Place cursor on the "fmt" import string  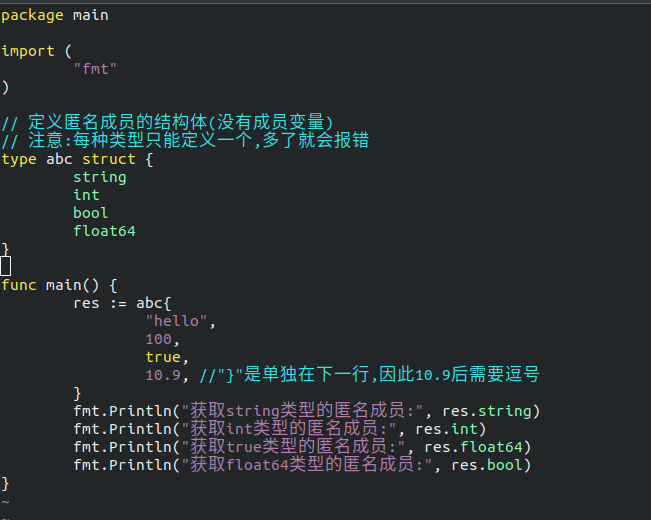click(x=95, y=69)
